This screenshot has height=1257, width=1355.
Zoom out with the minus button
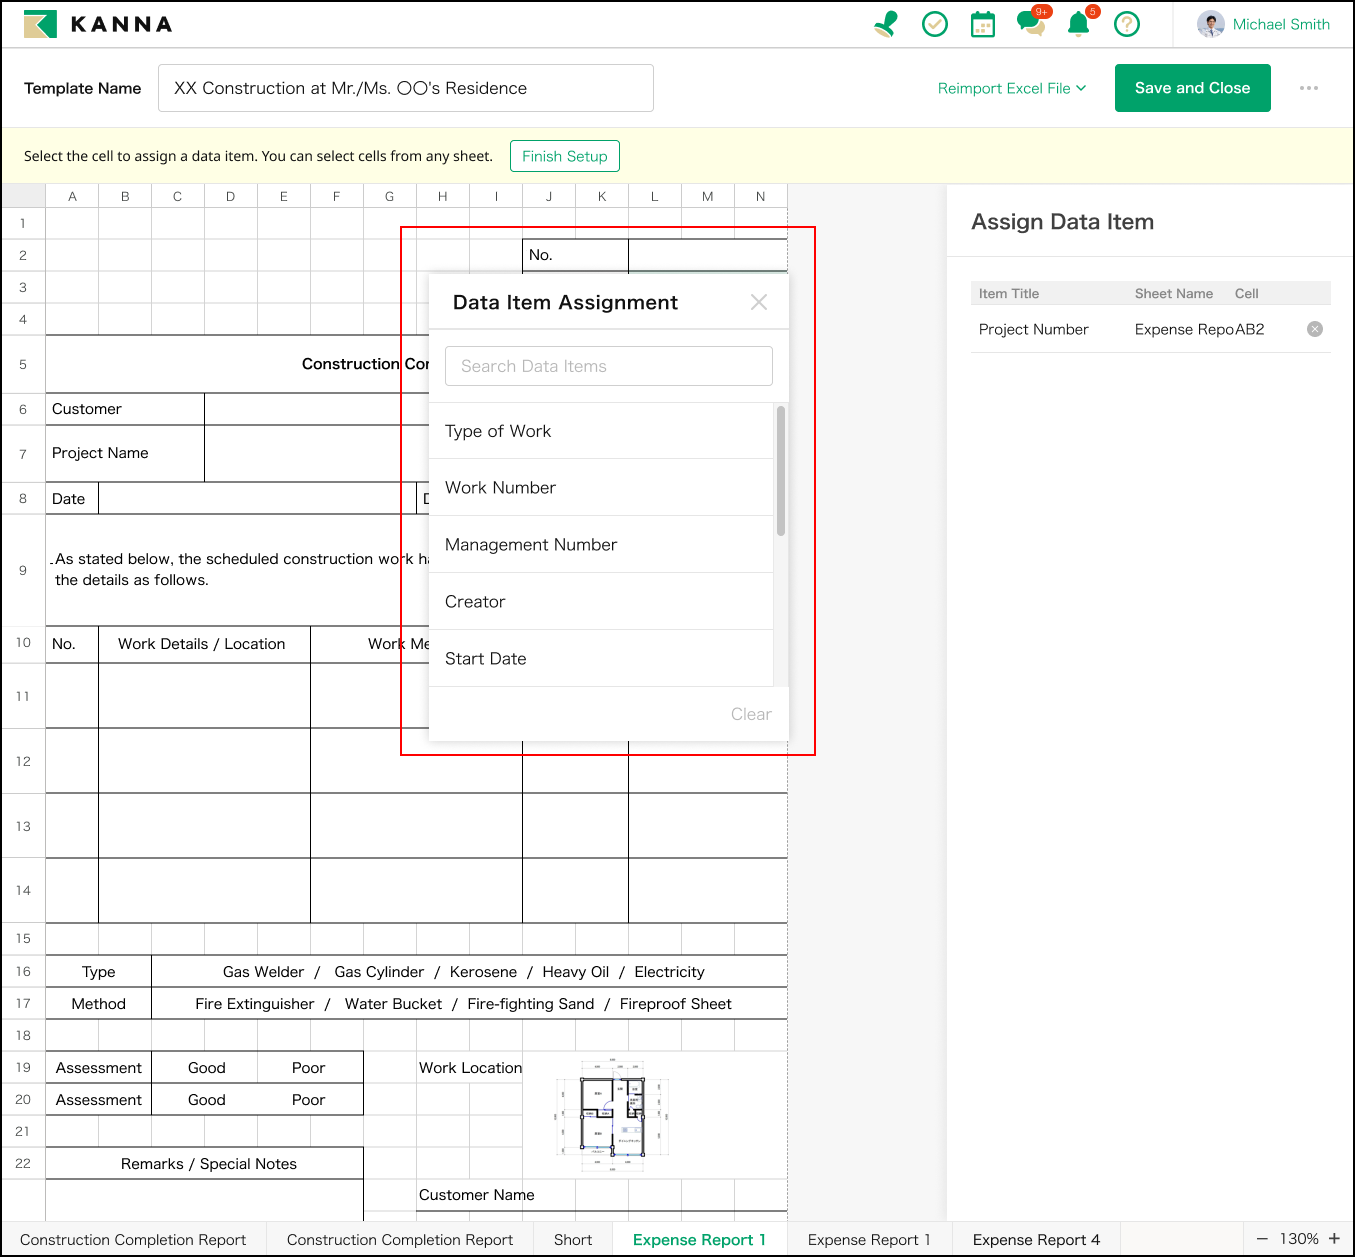(x=1262, y=1238)
